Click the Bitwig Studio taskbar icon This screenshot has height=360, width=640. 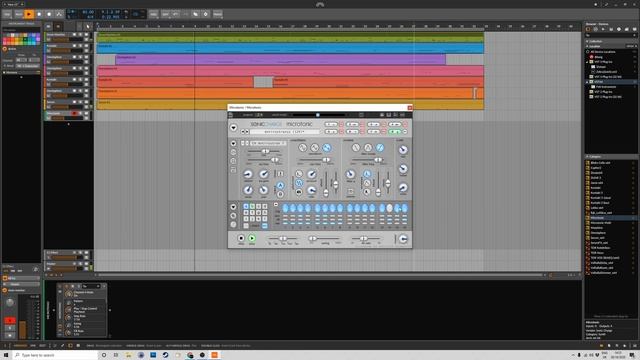[x=214, y=355]
